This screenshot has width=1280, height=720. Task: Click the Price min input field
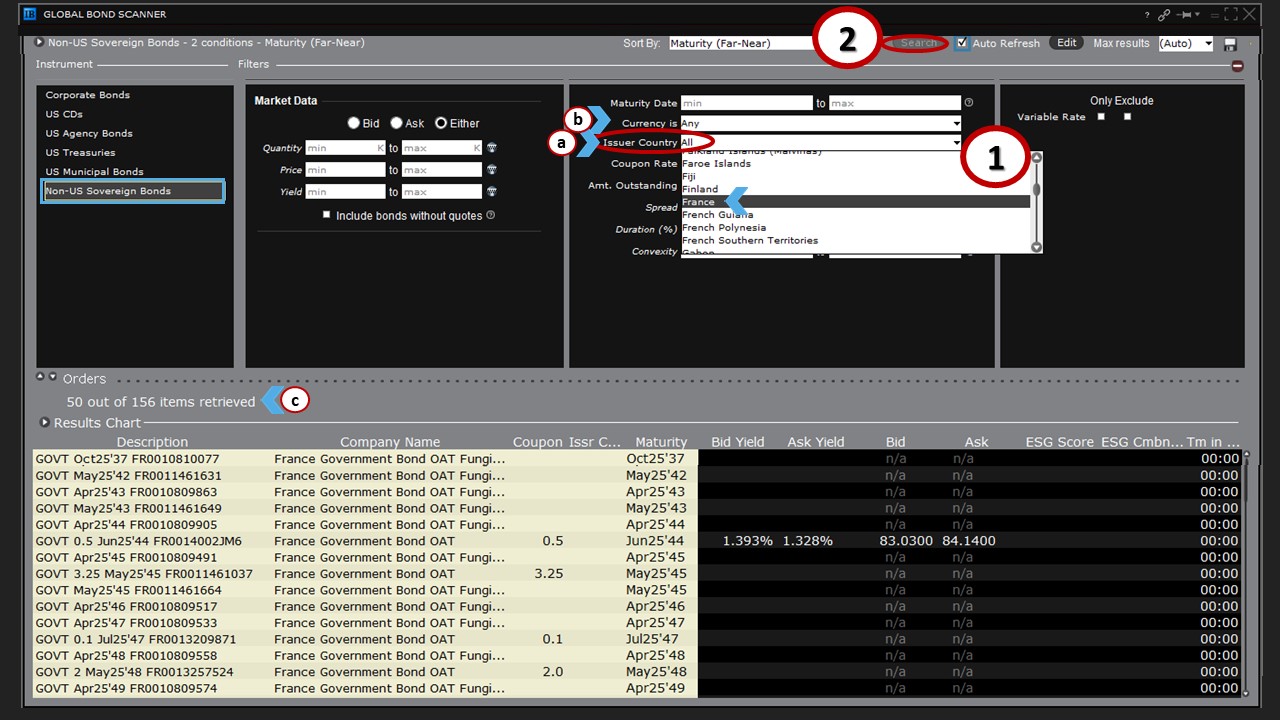(345, 170)
